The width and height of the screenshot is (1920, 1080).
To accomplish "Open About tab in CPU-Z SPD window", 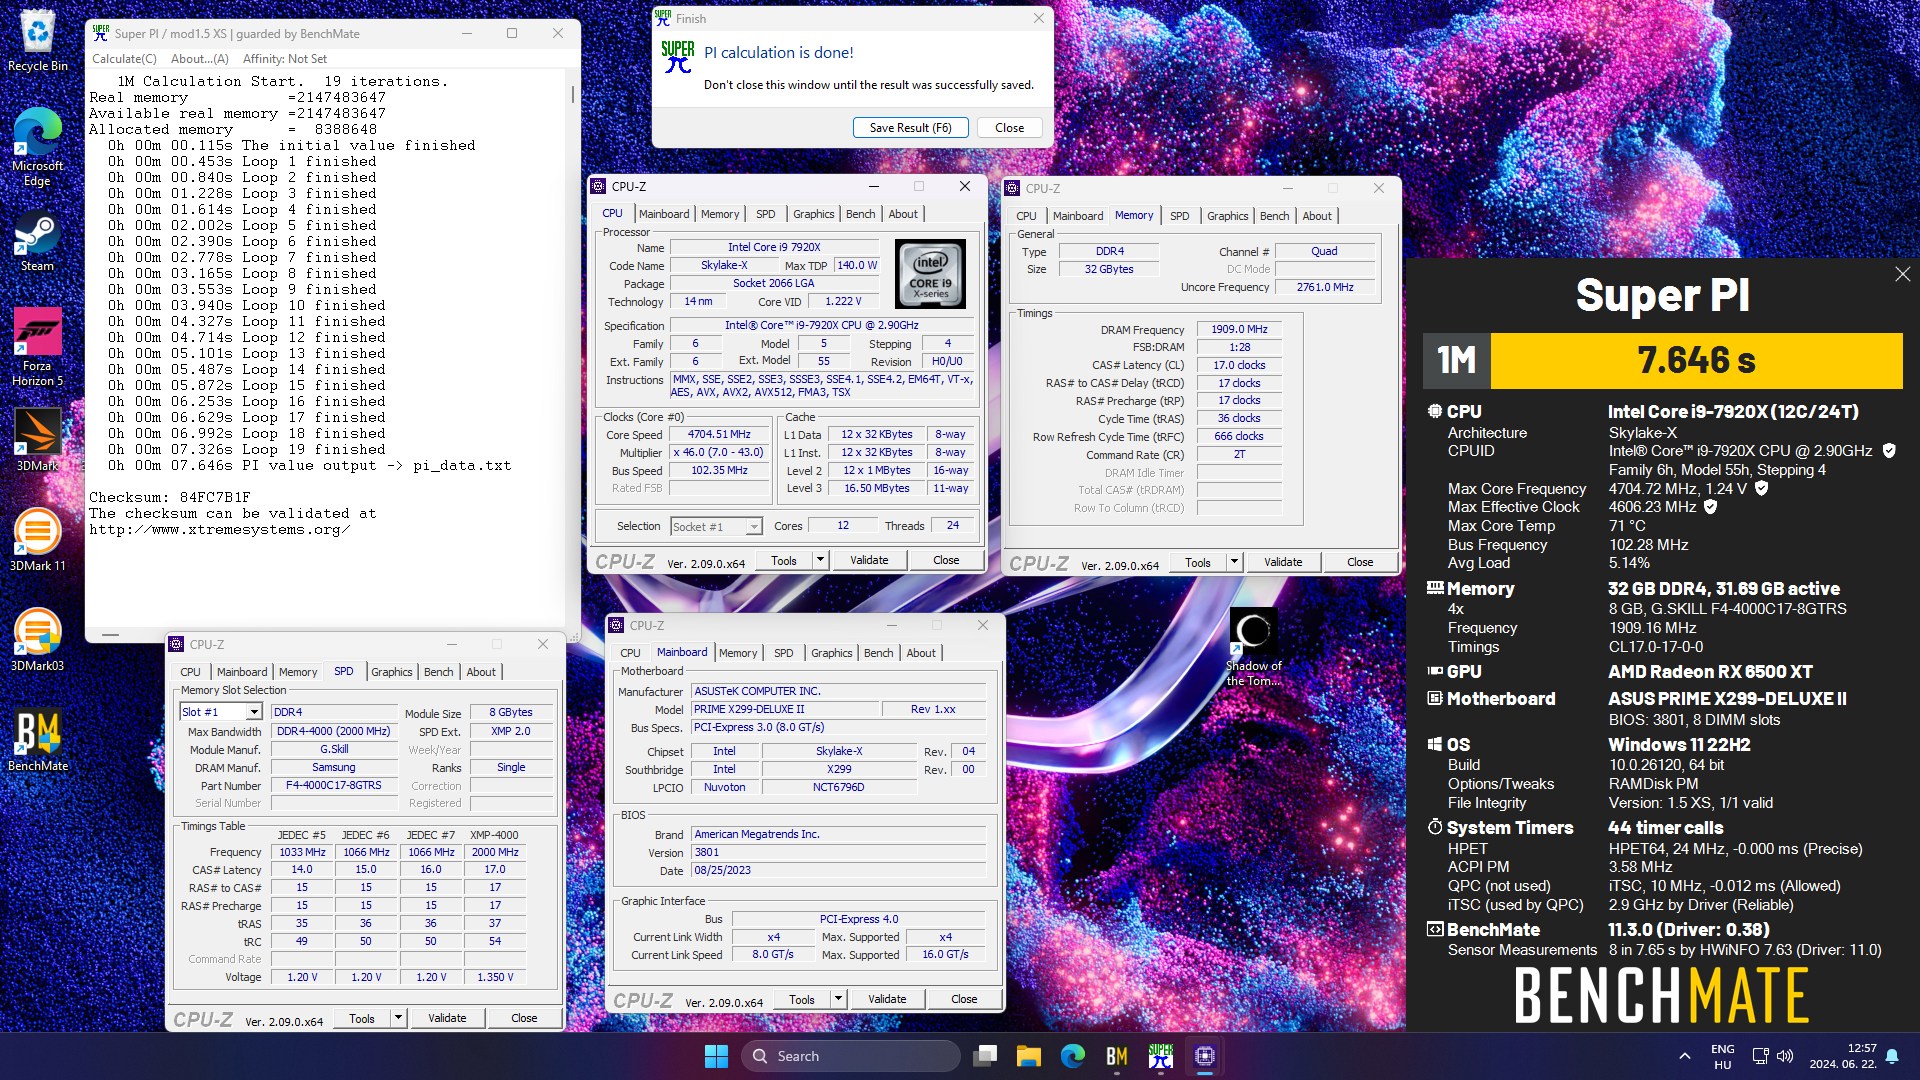I will 481,672.
